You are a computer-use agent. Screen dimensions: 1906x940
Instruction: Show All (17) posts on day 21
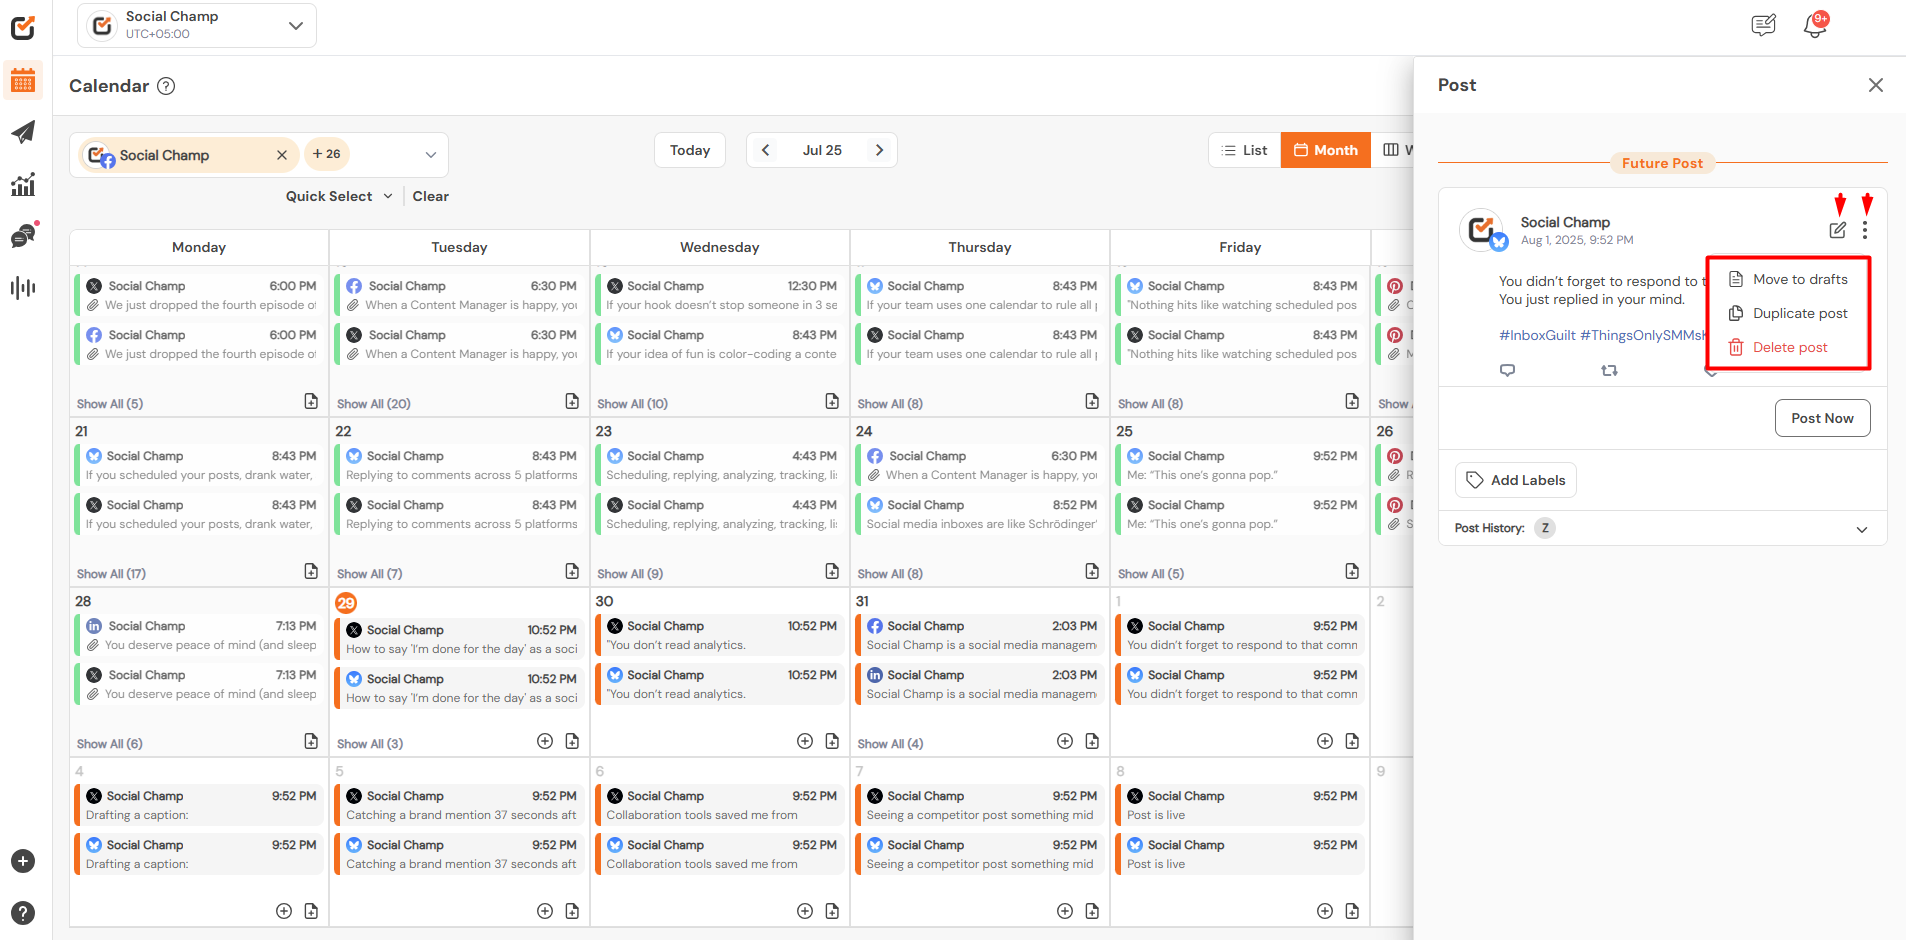111,574
